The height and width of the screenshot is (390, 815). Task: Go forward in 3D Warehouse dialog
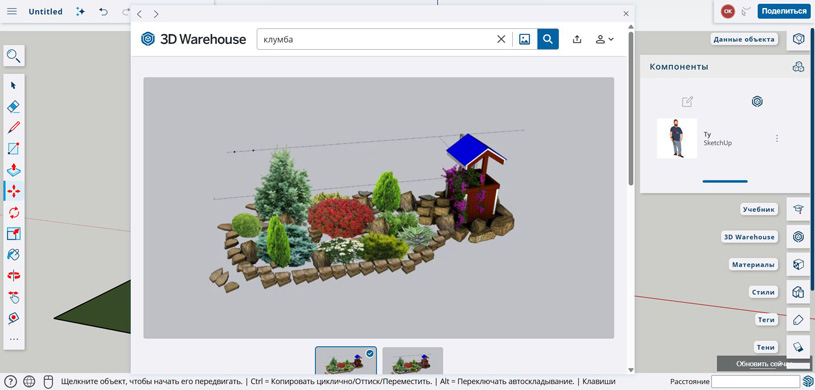[156, 14]
